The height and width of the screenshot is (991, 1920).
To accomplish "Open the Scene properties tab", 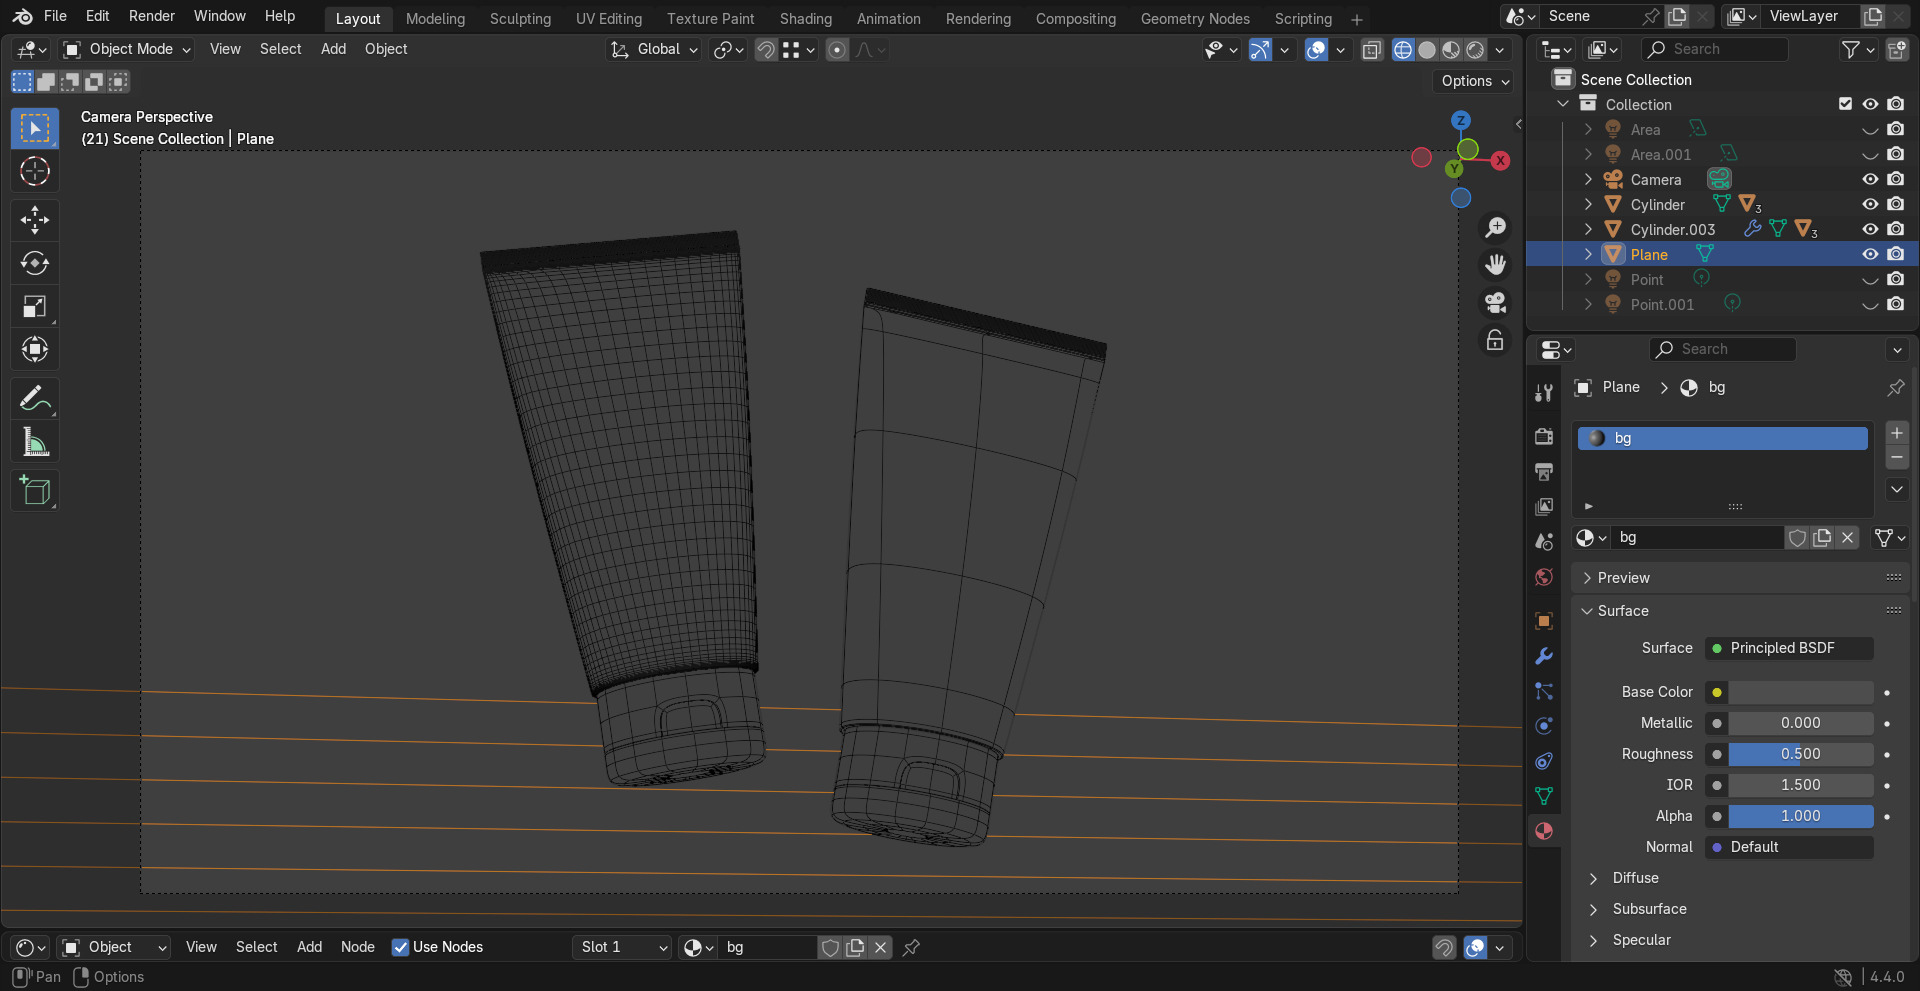I will coord(1544,542).
